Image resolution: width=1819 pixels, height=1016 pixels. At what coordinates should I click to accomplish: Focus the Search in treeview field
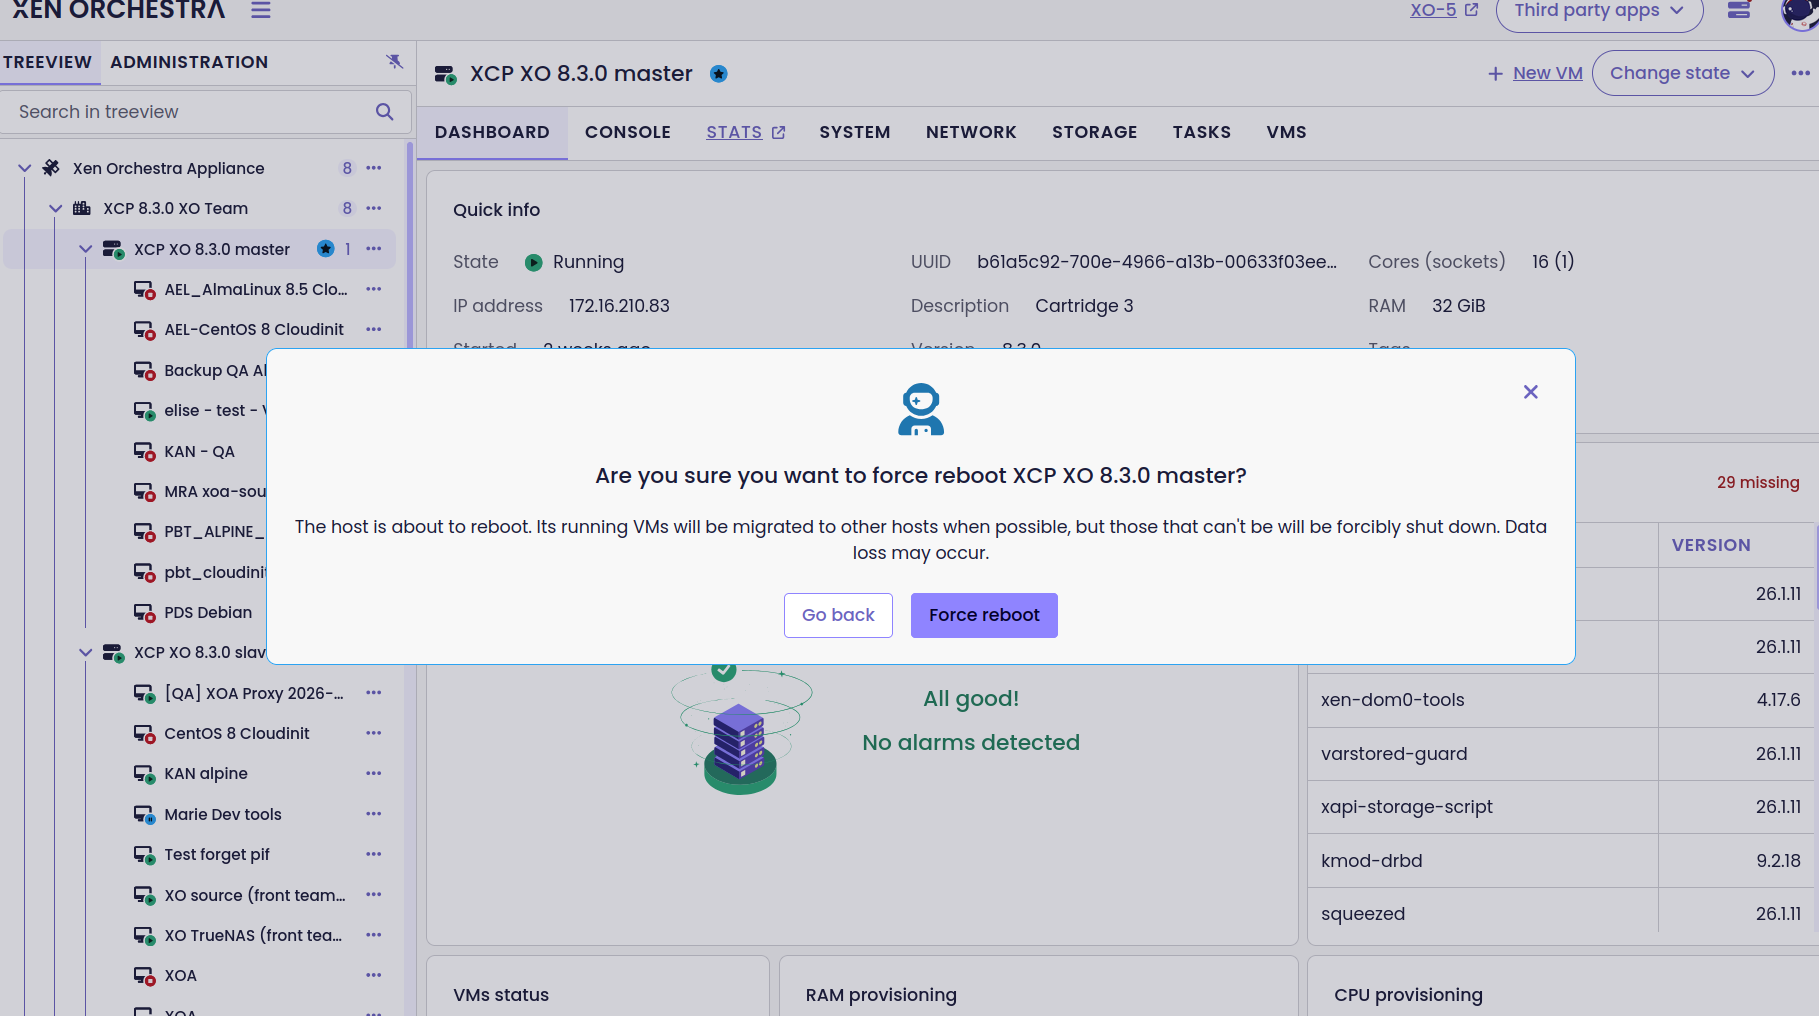[205, 112]
